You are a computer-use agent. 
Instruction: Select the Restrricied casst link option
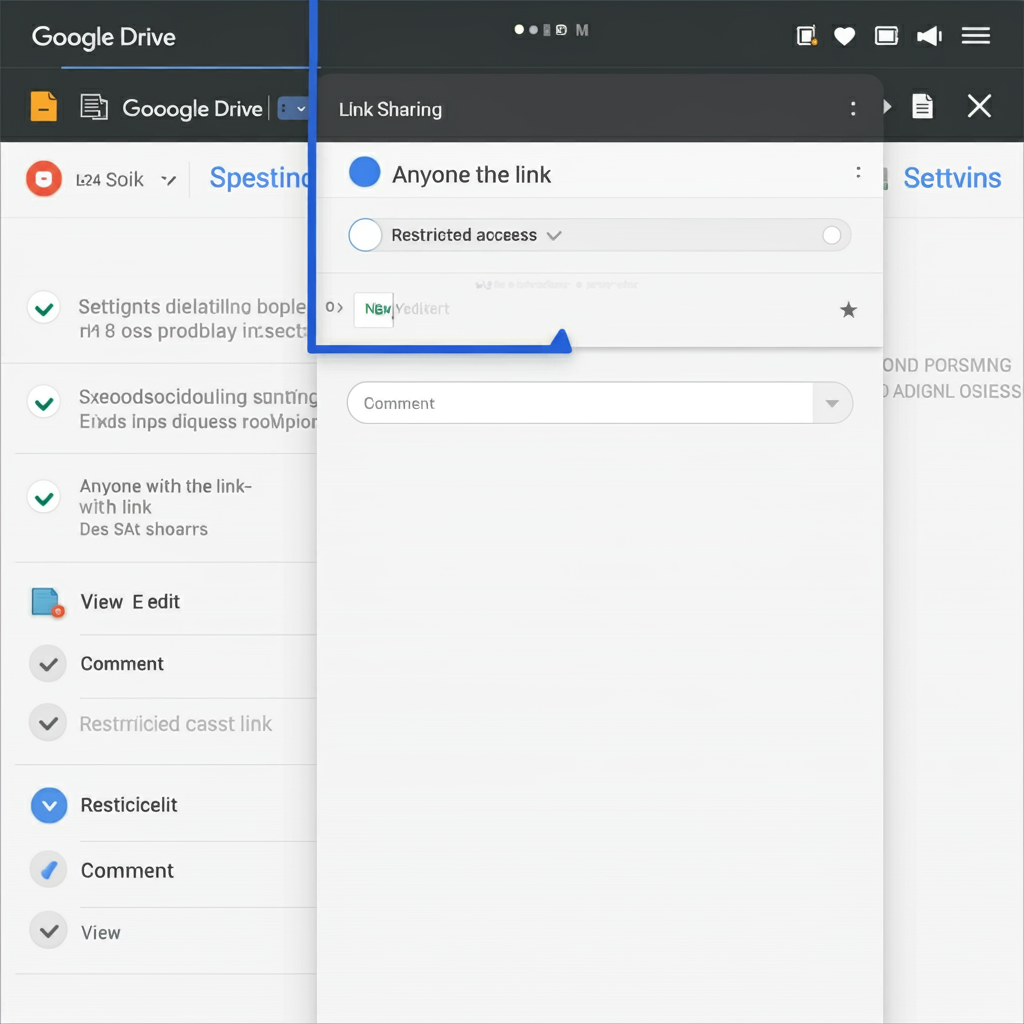point(176,724)
